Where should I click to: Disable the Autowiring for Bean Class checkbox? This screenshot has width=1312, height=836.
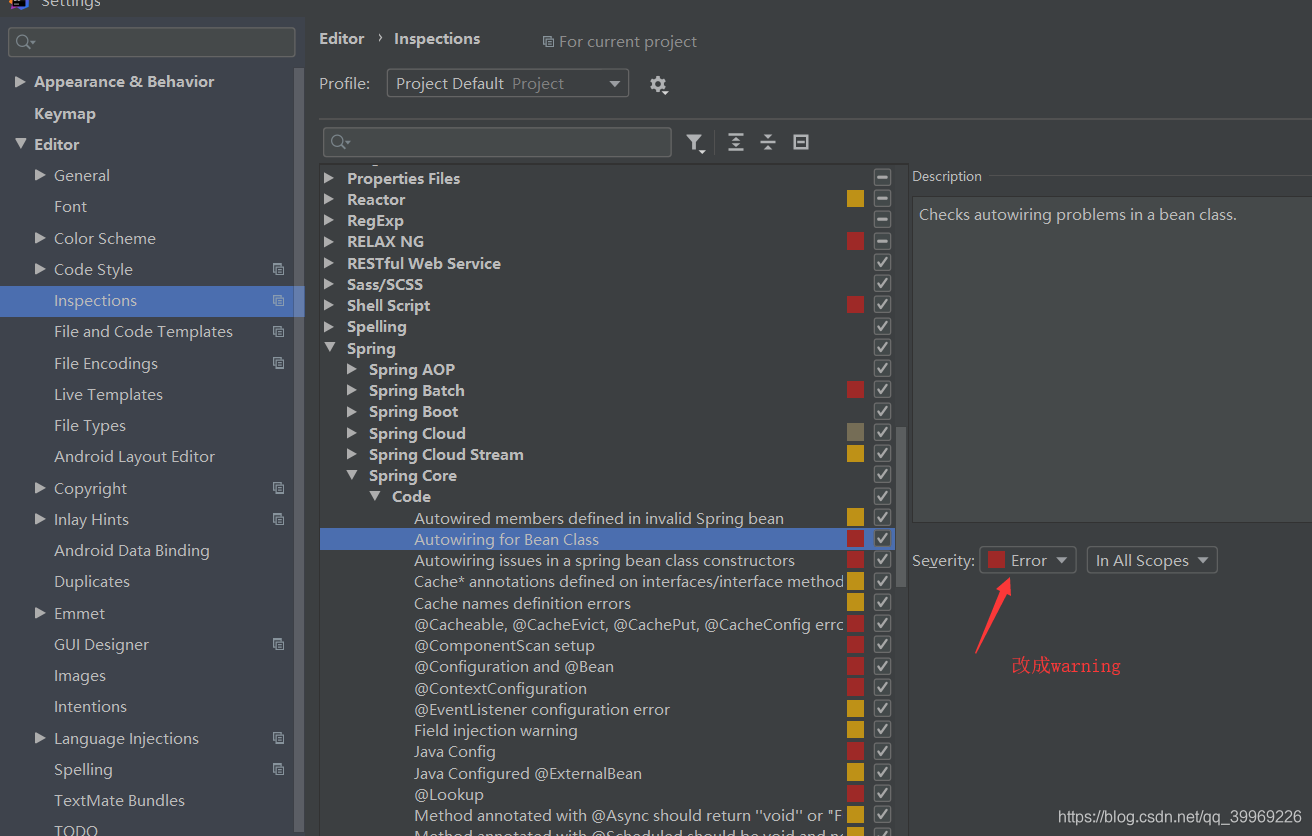pyautogui.click(x=882, y=538)
